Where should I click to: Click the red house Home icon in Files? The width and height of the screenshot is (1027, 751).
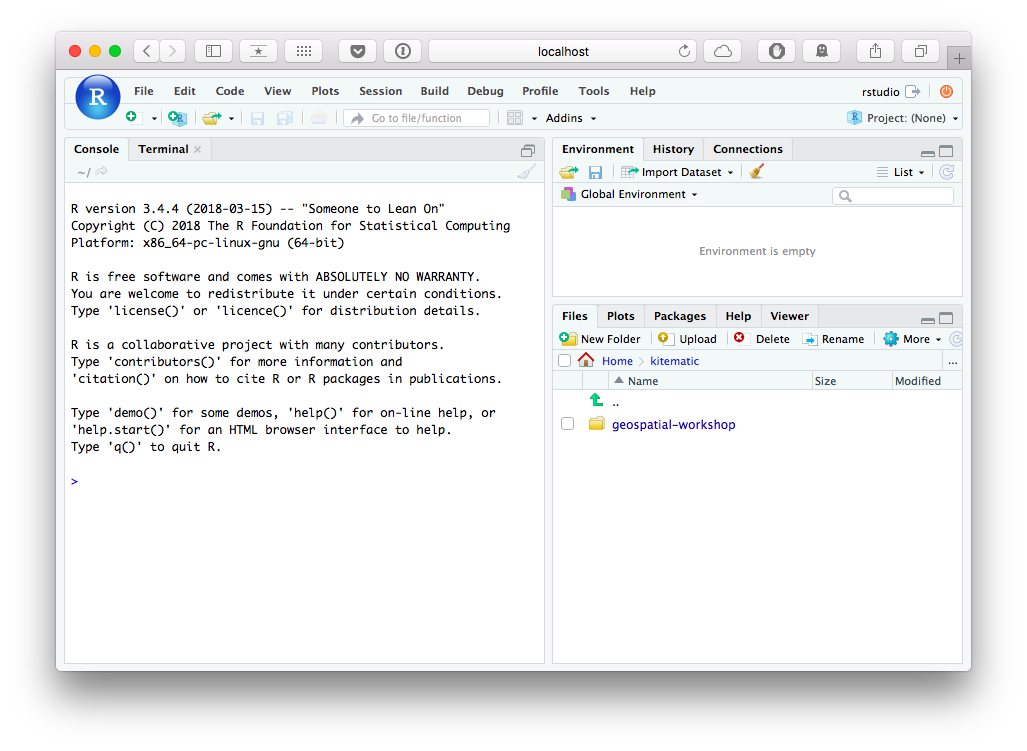[x=586, y=360]
